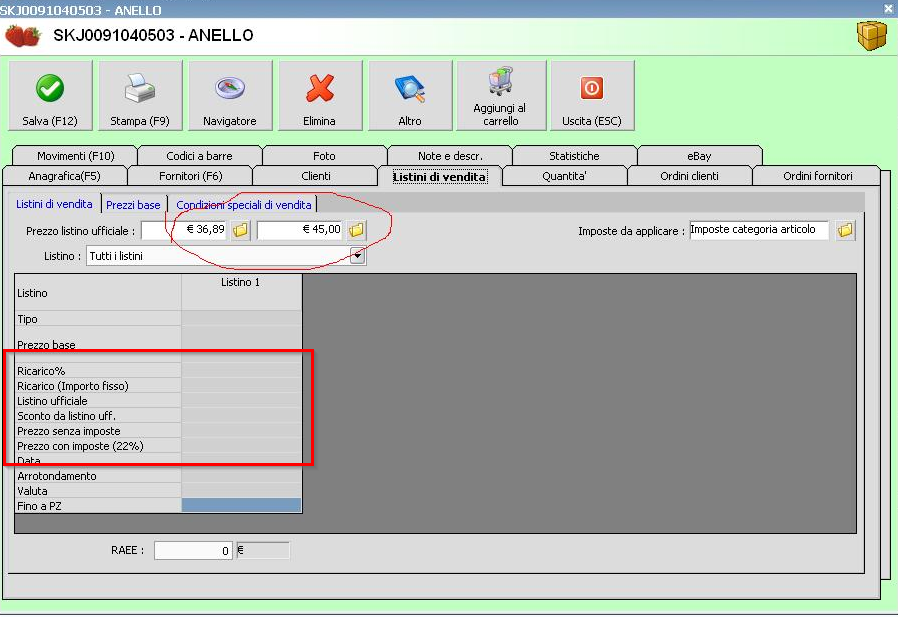Open the Altro magnifier button
The image size is (898, 617).
coord(410,96)
